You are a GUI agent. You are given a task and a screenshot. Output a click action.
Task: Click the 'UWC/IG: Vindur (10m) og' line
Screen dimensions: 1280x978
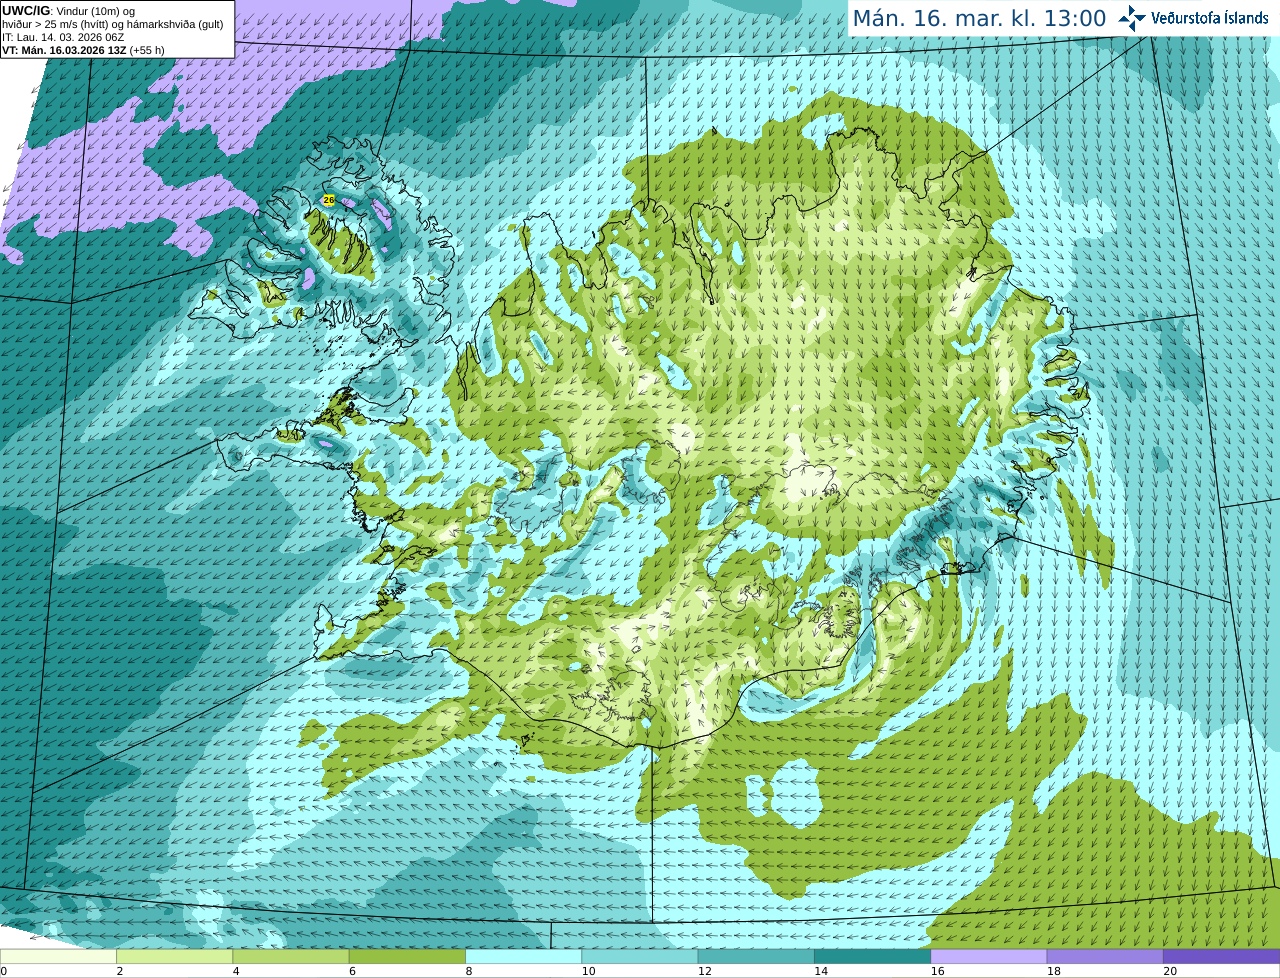tap(68, 11)
